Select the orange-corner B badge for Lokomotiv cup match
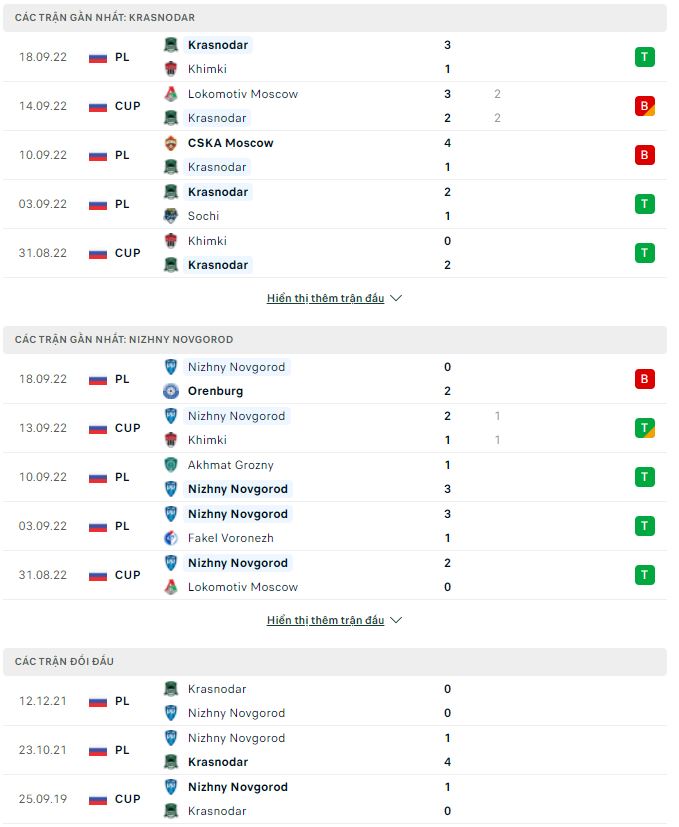 coord(644,106)
